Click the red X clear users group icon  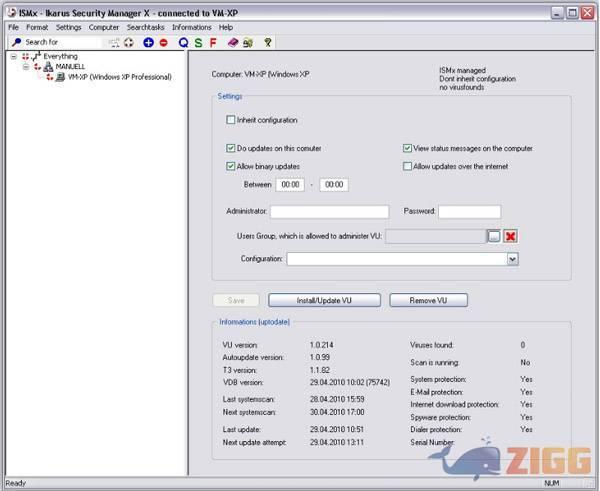point(510,236)
